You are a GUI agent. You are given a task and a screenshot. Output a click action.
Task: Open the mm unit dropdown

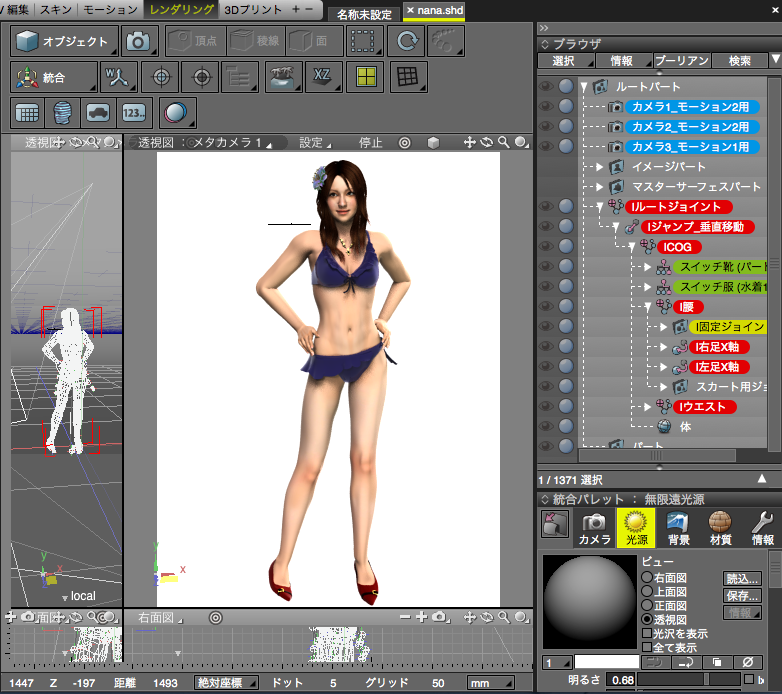(x=491, y=683)
